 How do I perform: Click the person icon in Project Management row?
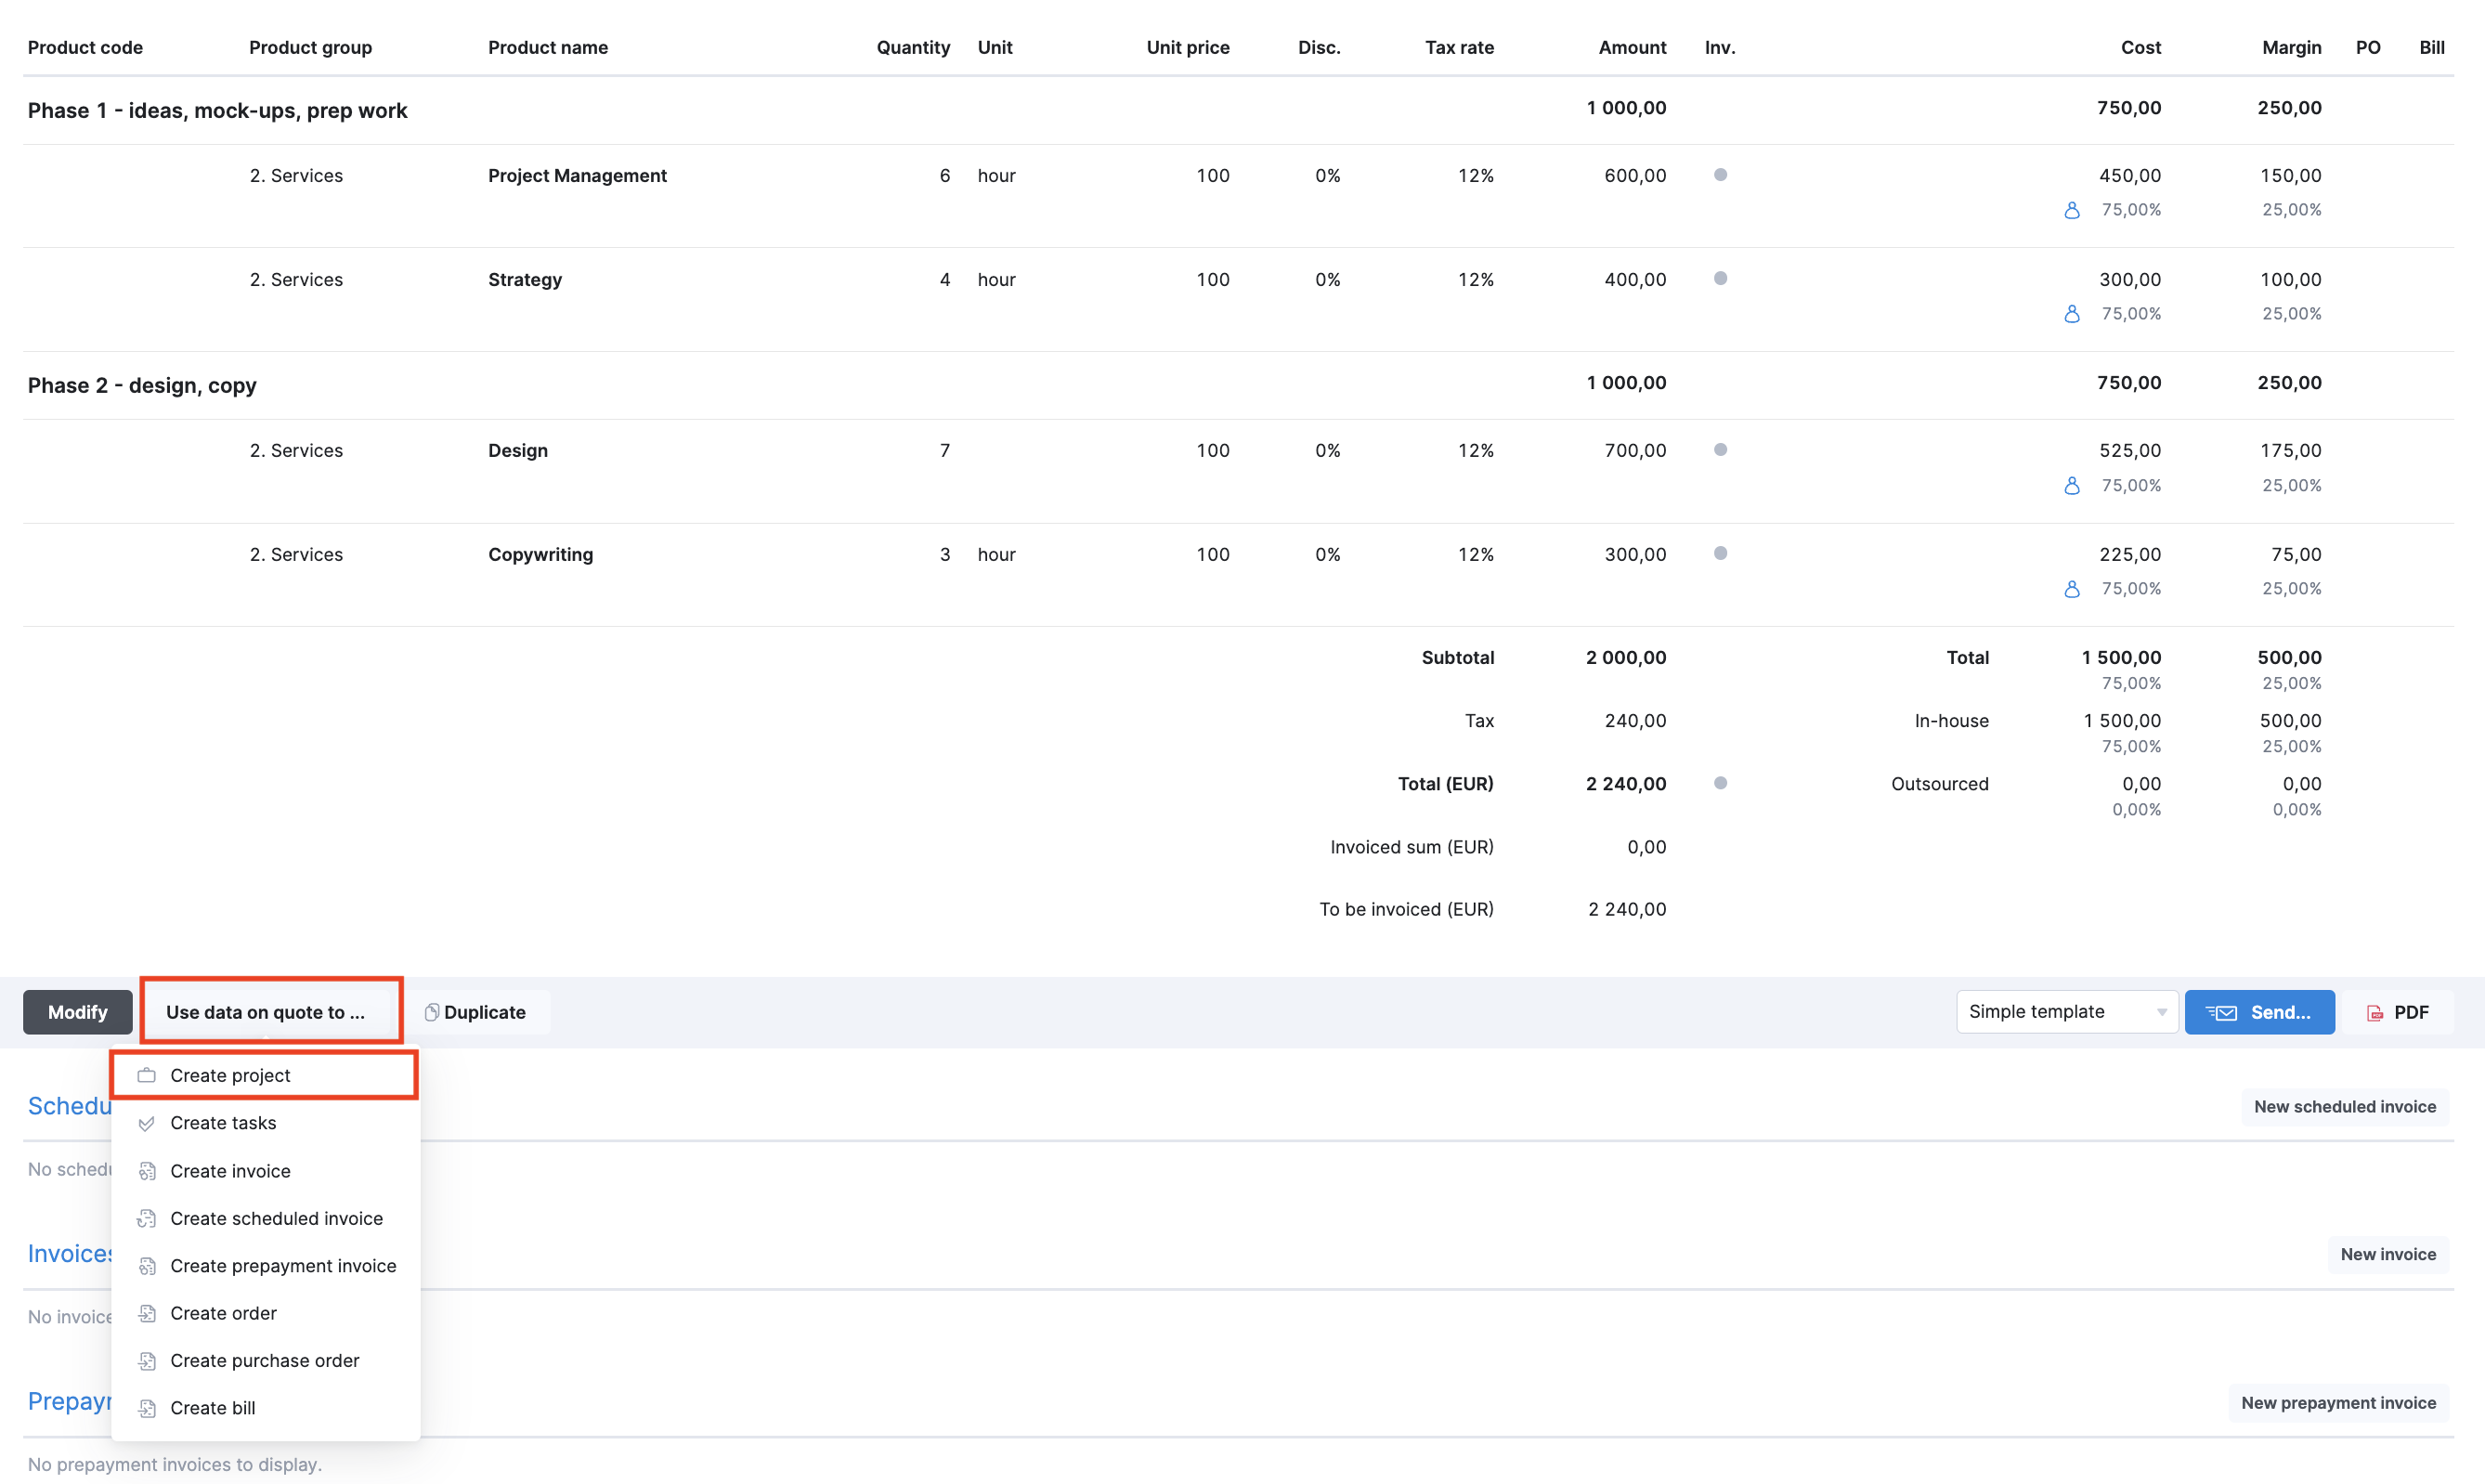pos(2072,210)
